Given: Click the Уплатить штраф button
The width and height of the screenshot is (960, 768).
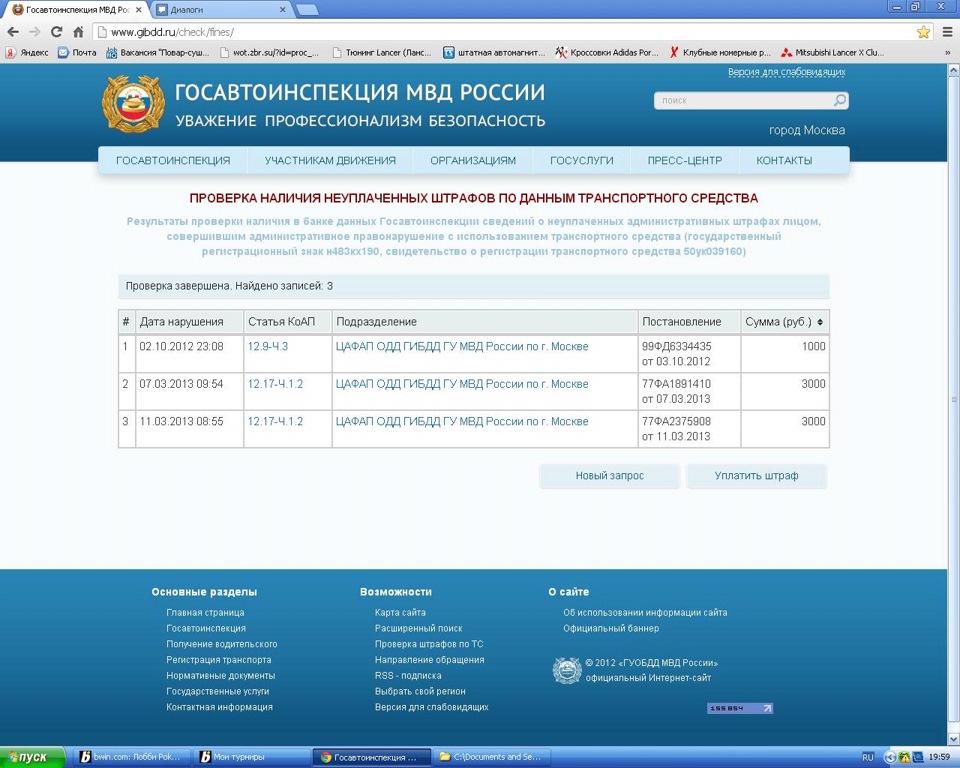Looking at the screenshot, I should point(756,476).
